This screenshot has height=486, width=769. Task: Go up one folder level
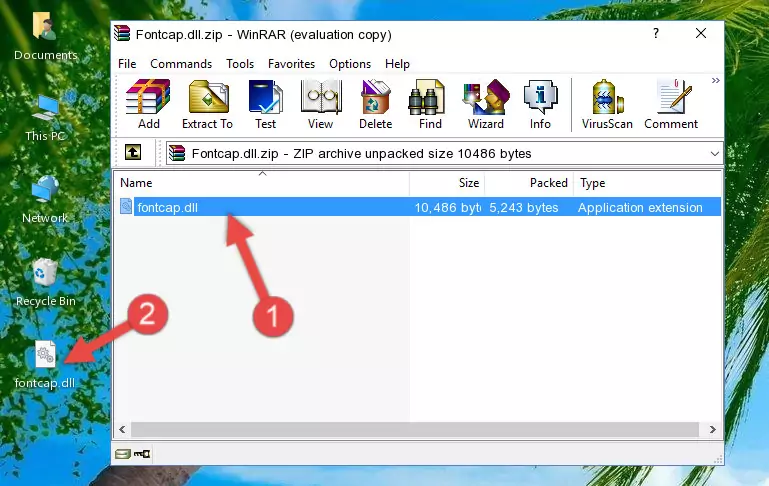tap(133, 153)
